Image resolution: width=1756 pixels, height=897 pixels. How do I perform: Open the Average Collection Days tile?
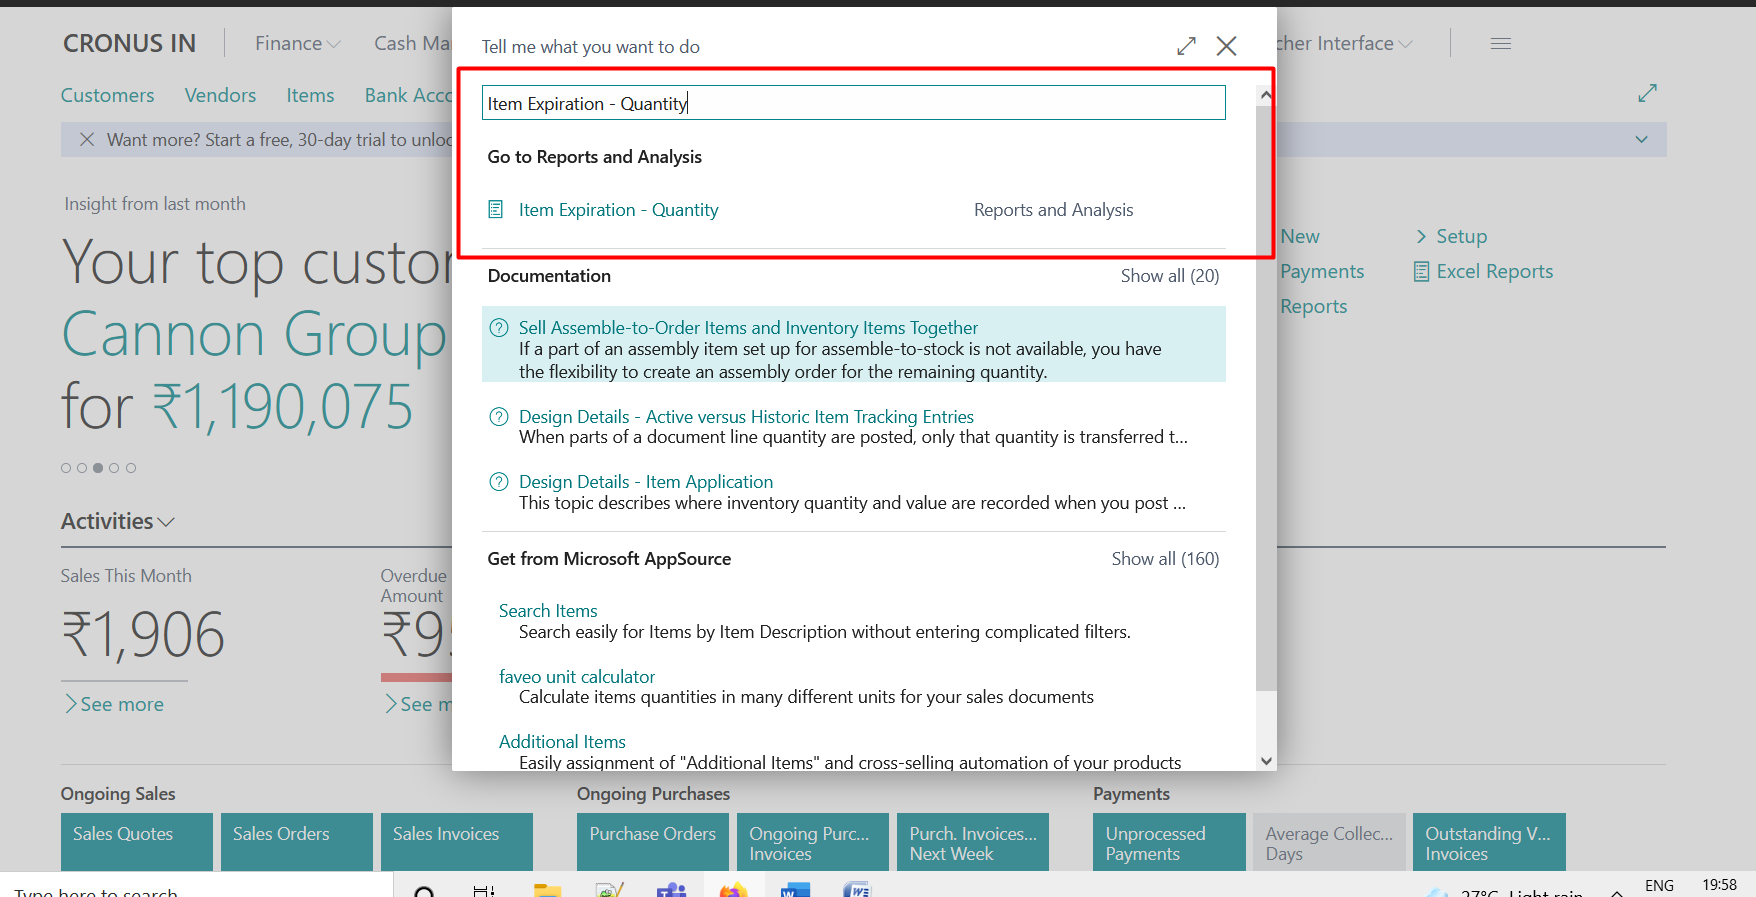click(x=1329, y=842)
